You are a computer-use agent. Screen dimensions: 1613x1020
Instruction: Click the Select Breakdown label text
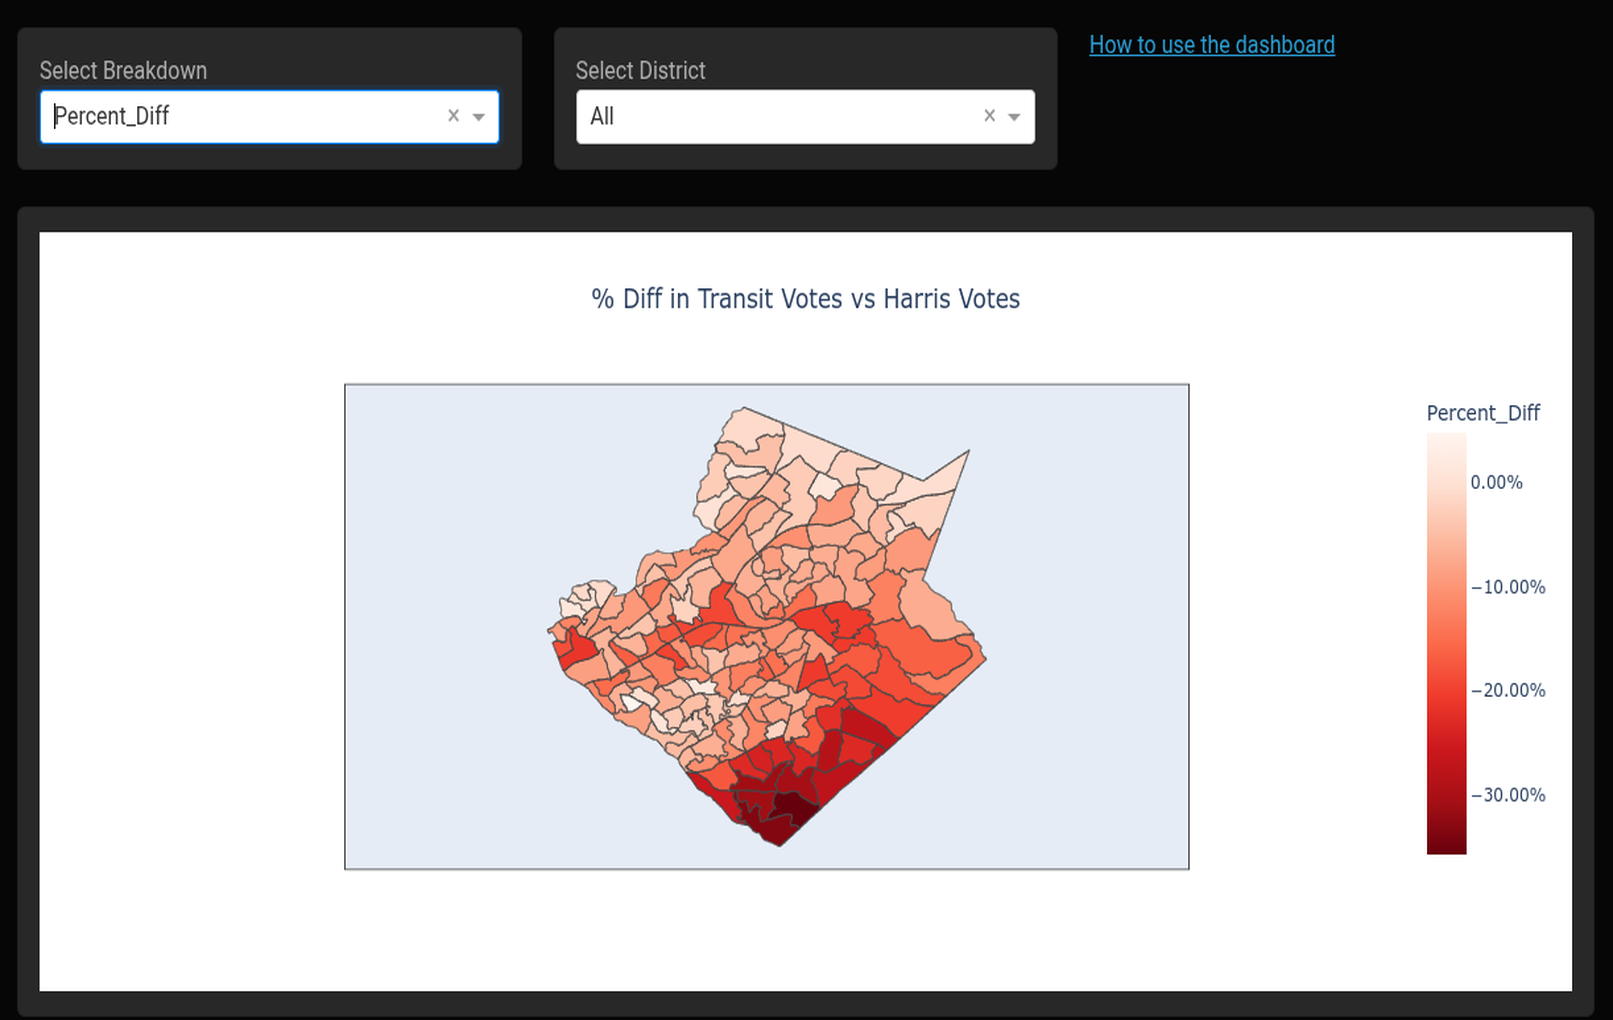(123, 71)
